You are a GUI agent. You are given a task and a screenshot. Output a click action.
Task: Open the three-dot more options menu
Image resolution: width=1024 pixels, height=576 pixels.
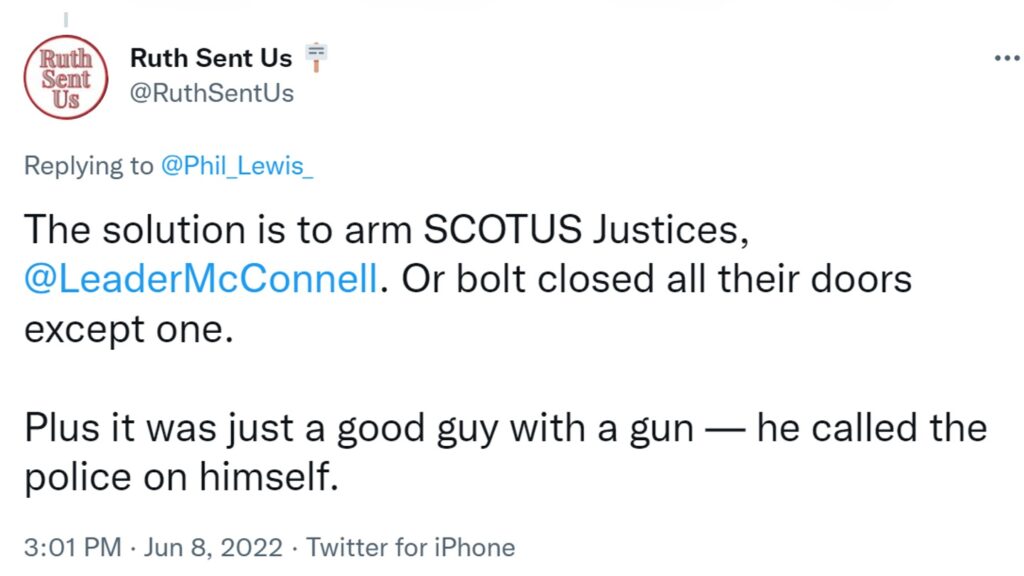(x=1007, y=59)
